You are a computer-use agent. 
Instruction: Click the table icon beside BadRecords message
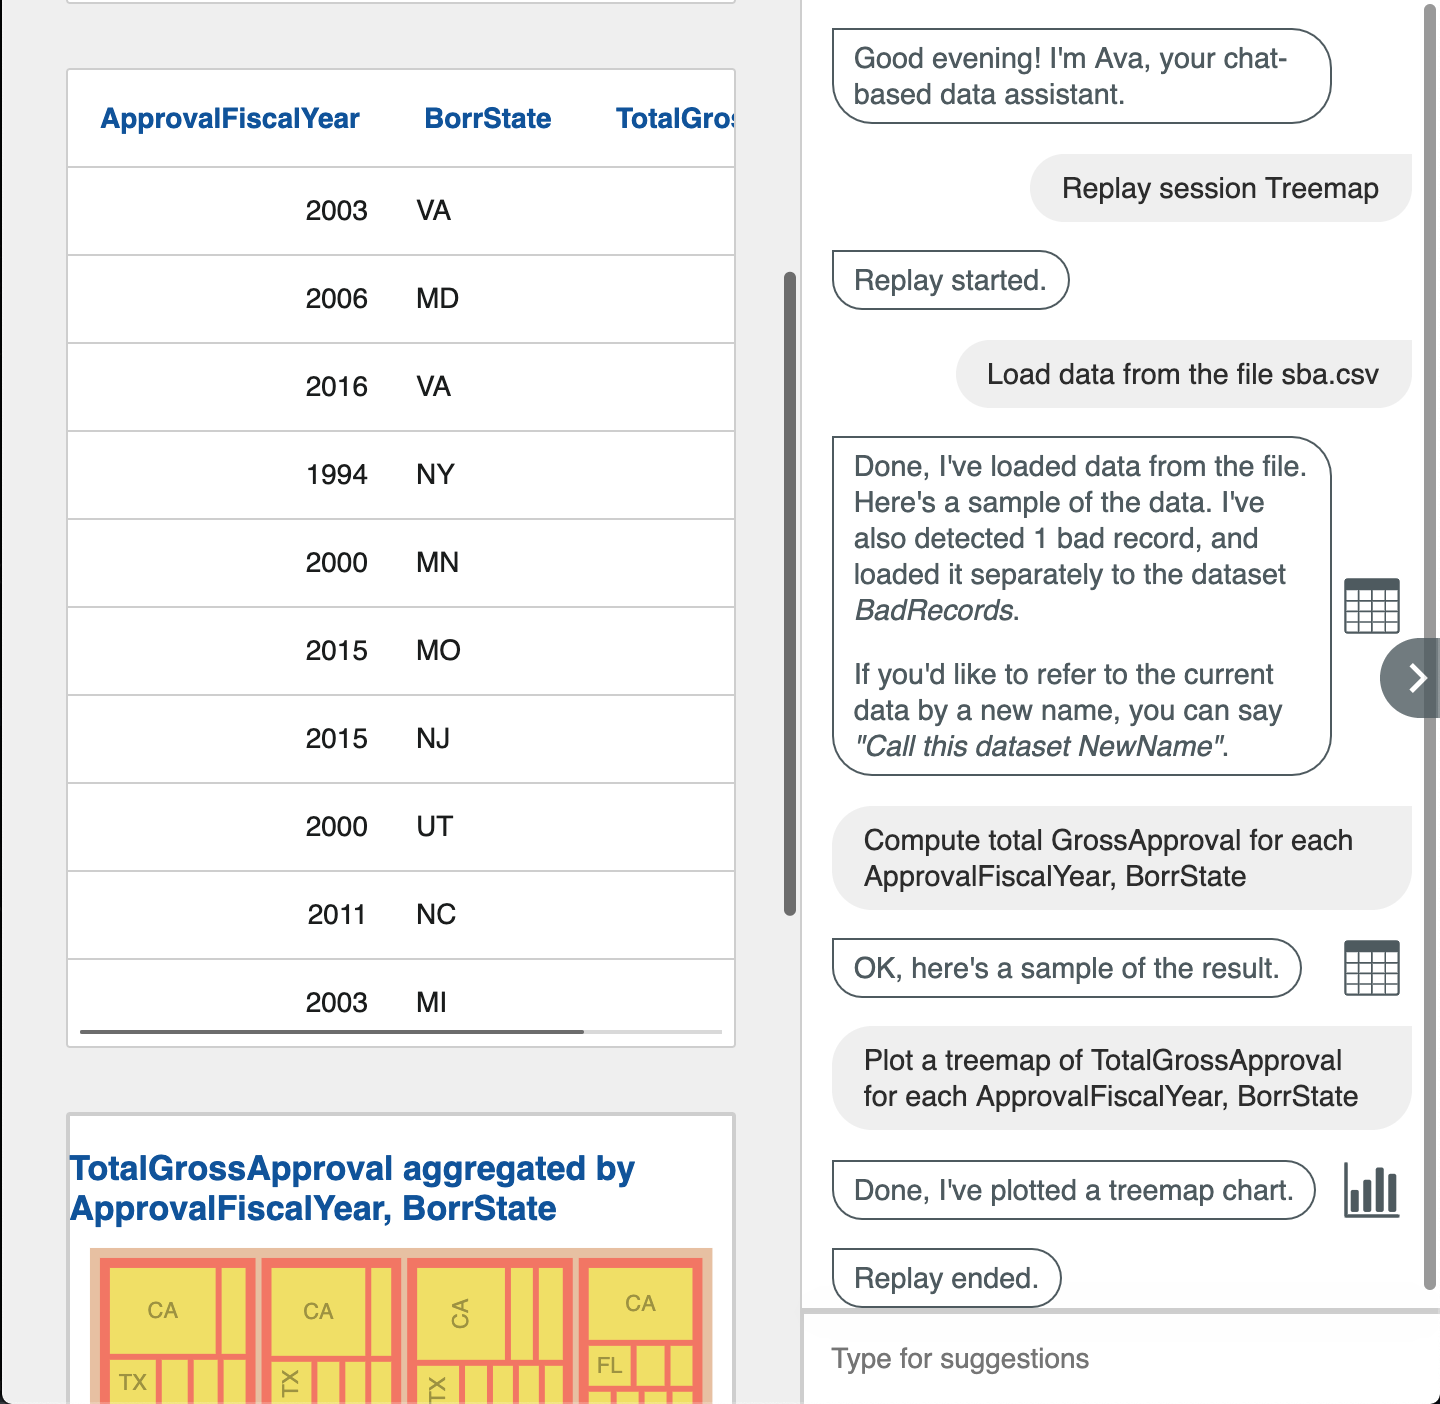click(x=1371, y=605)
